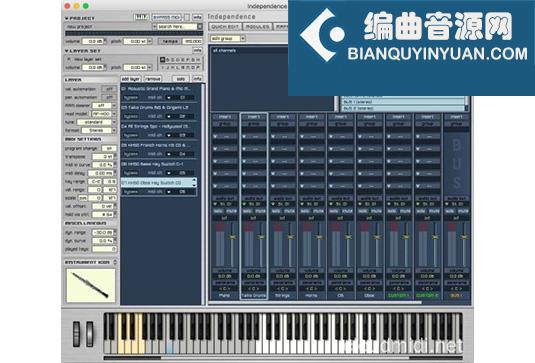Select the 03 Taiko Drums layer

pos(158,107)
